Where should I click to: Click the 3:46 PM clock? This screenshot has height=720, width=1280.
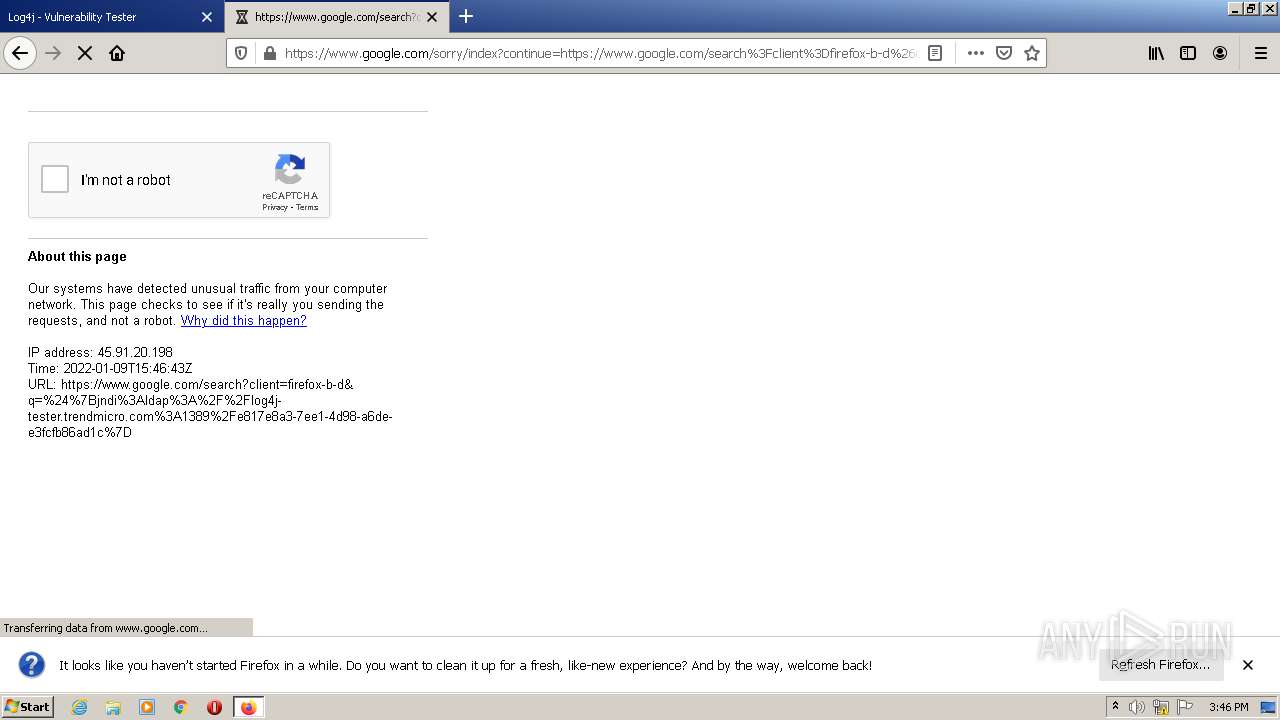[x=1228, y=707]
